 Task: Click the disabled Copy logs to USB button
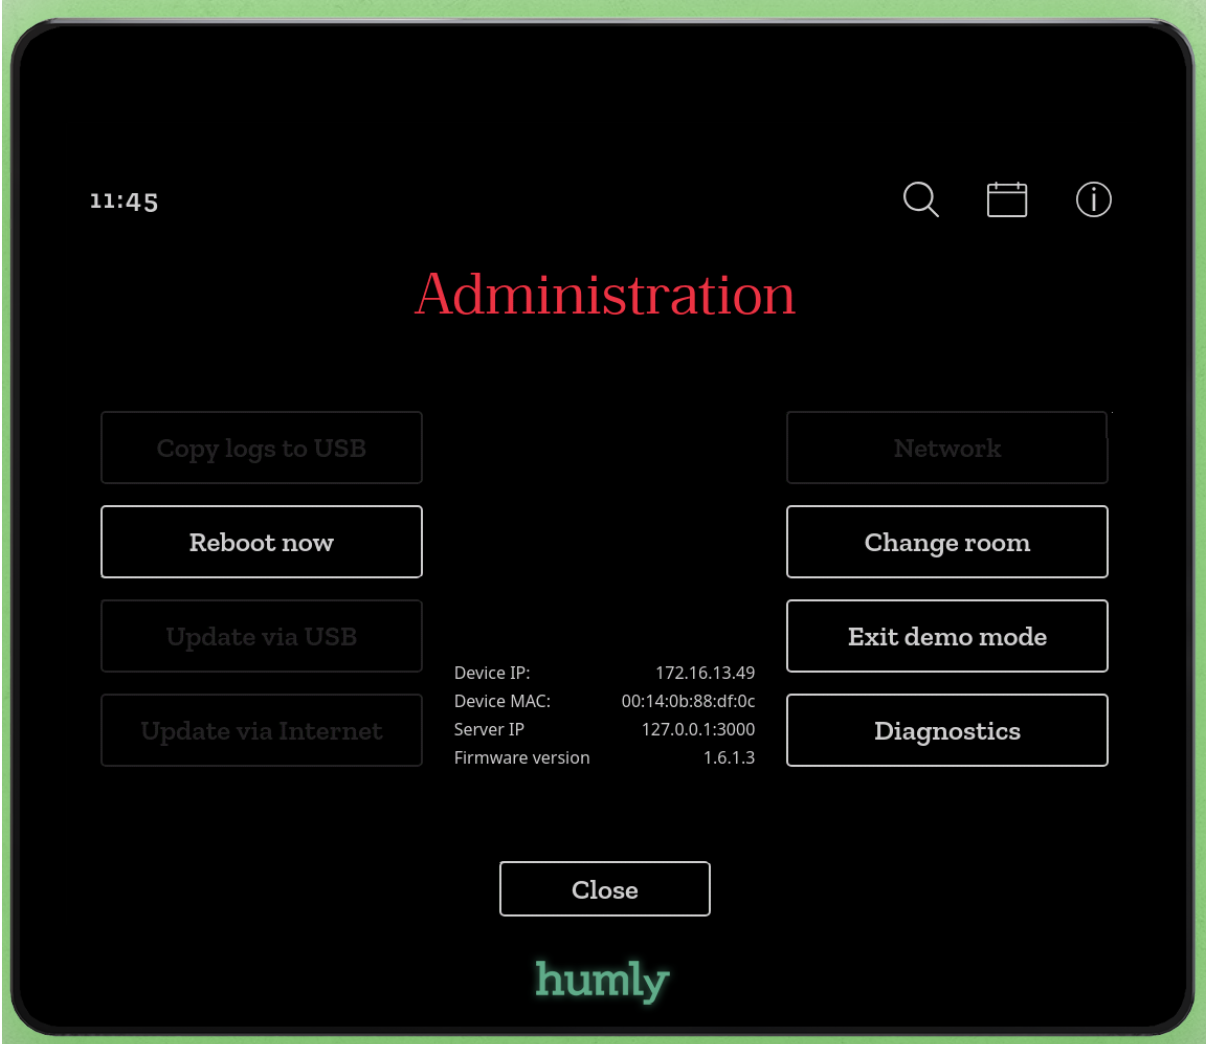(261, 448)
